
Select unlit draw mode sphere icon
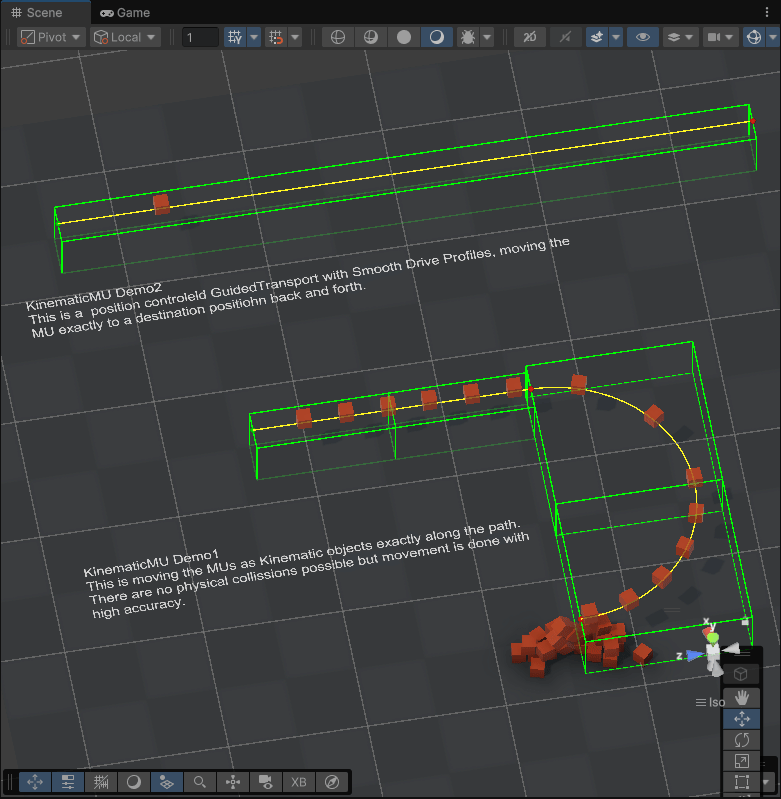(x=404, y=37)
